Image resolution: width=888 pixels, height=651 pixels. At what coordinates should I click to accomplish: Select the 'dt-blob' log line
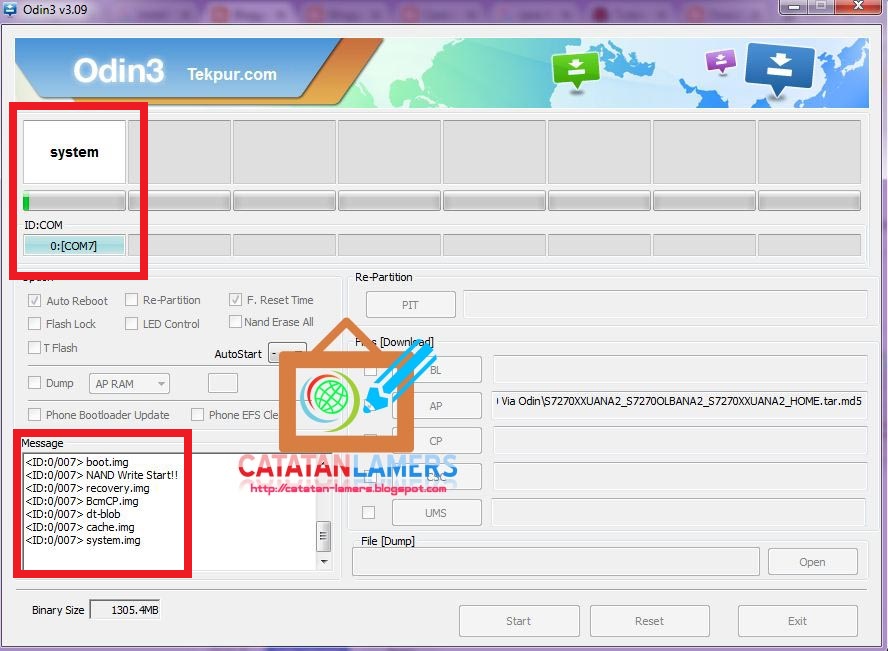tap(73, 514)
